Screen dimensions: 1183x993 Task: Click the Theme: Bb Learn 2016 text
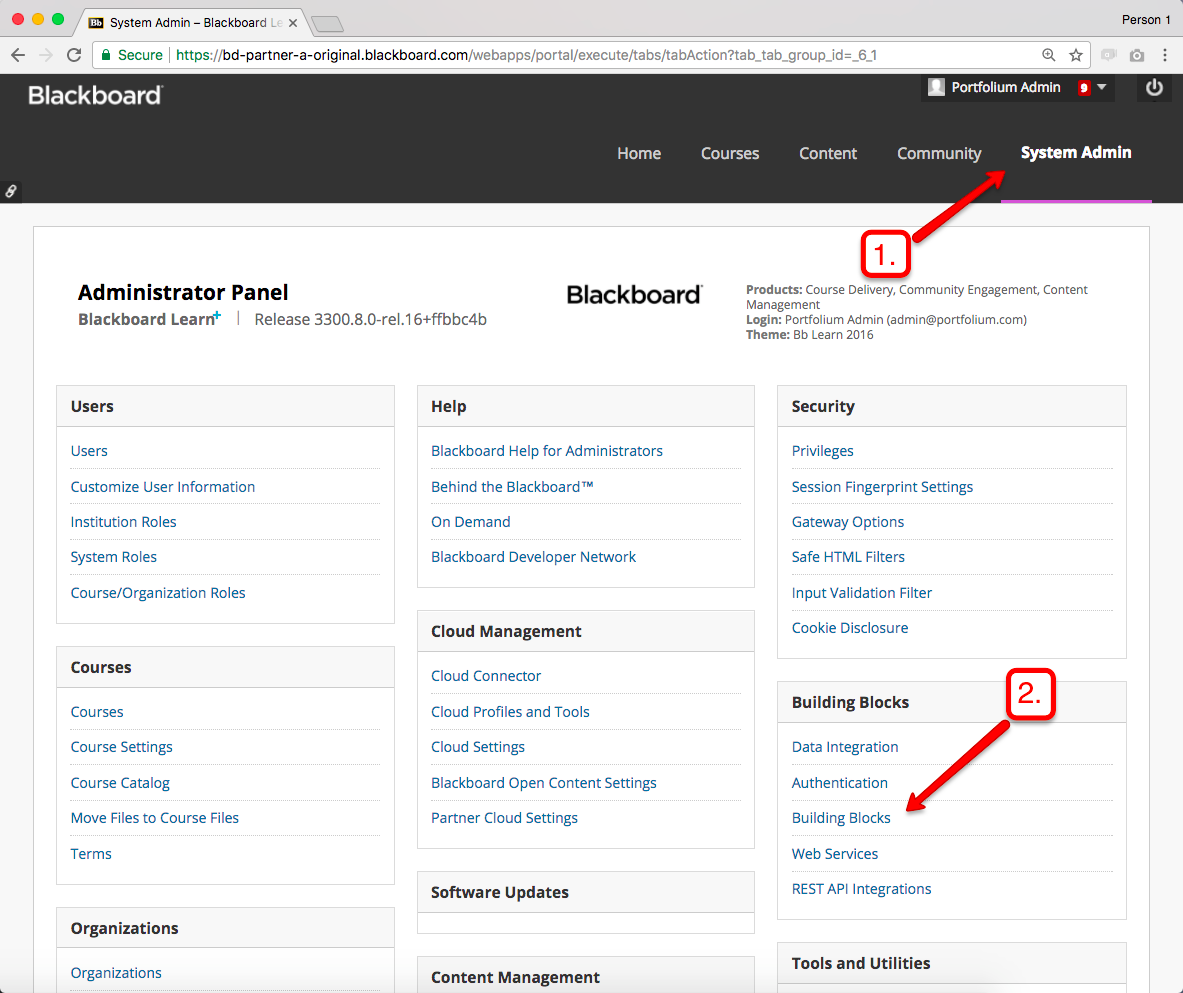pos(810,335)
